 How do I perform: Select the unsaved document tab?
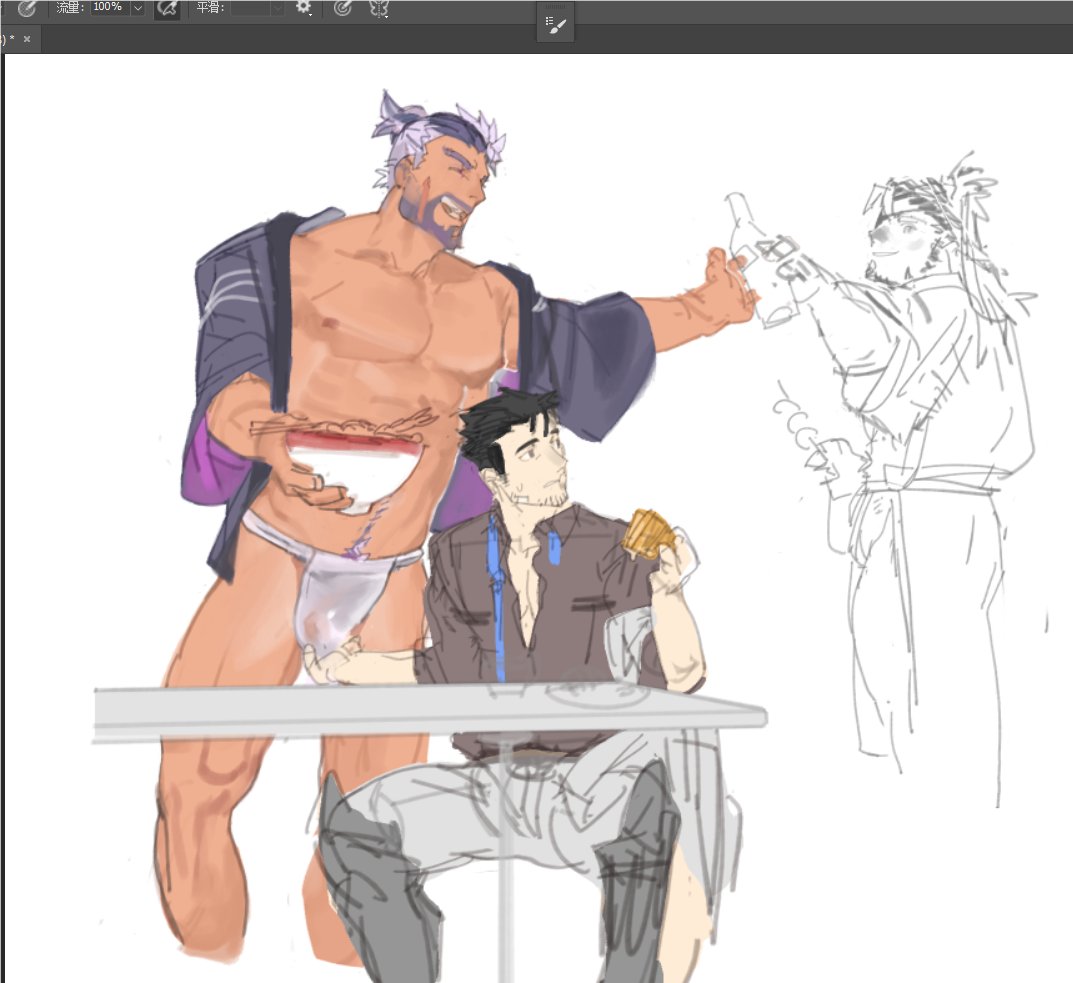pyautogui.click(x=6, y=39)
